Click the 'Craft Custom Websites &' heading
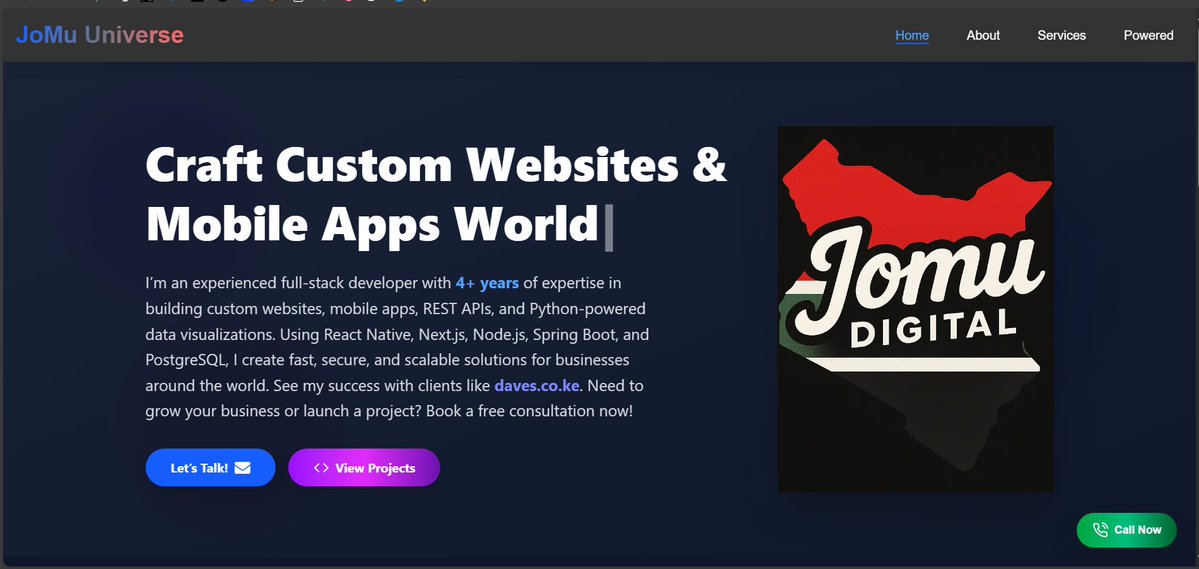Image resolution: width=1199 pixels, height=569 pixels. click(x=436, y=164)
